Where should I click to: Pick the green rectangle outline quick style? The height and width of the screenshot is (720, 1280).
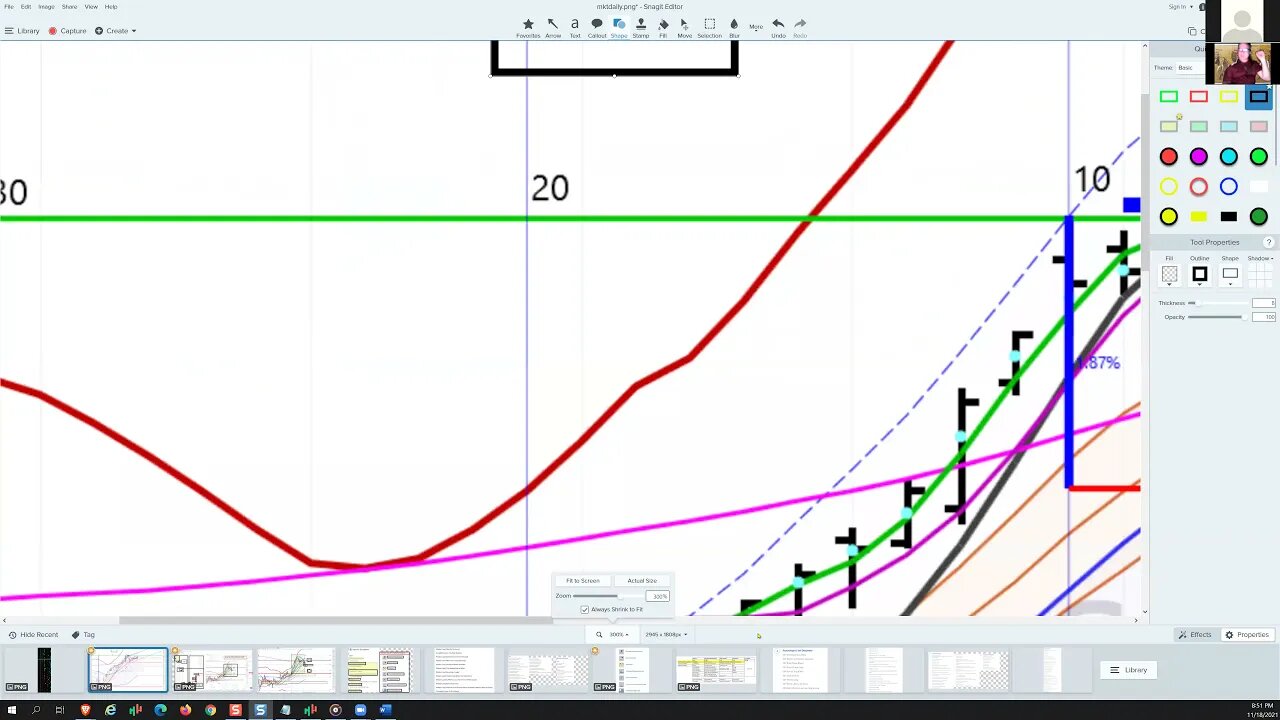point(1168,97)
